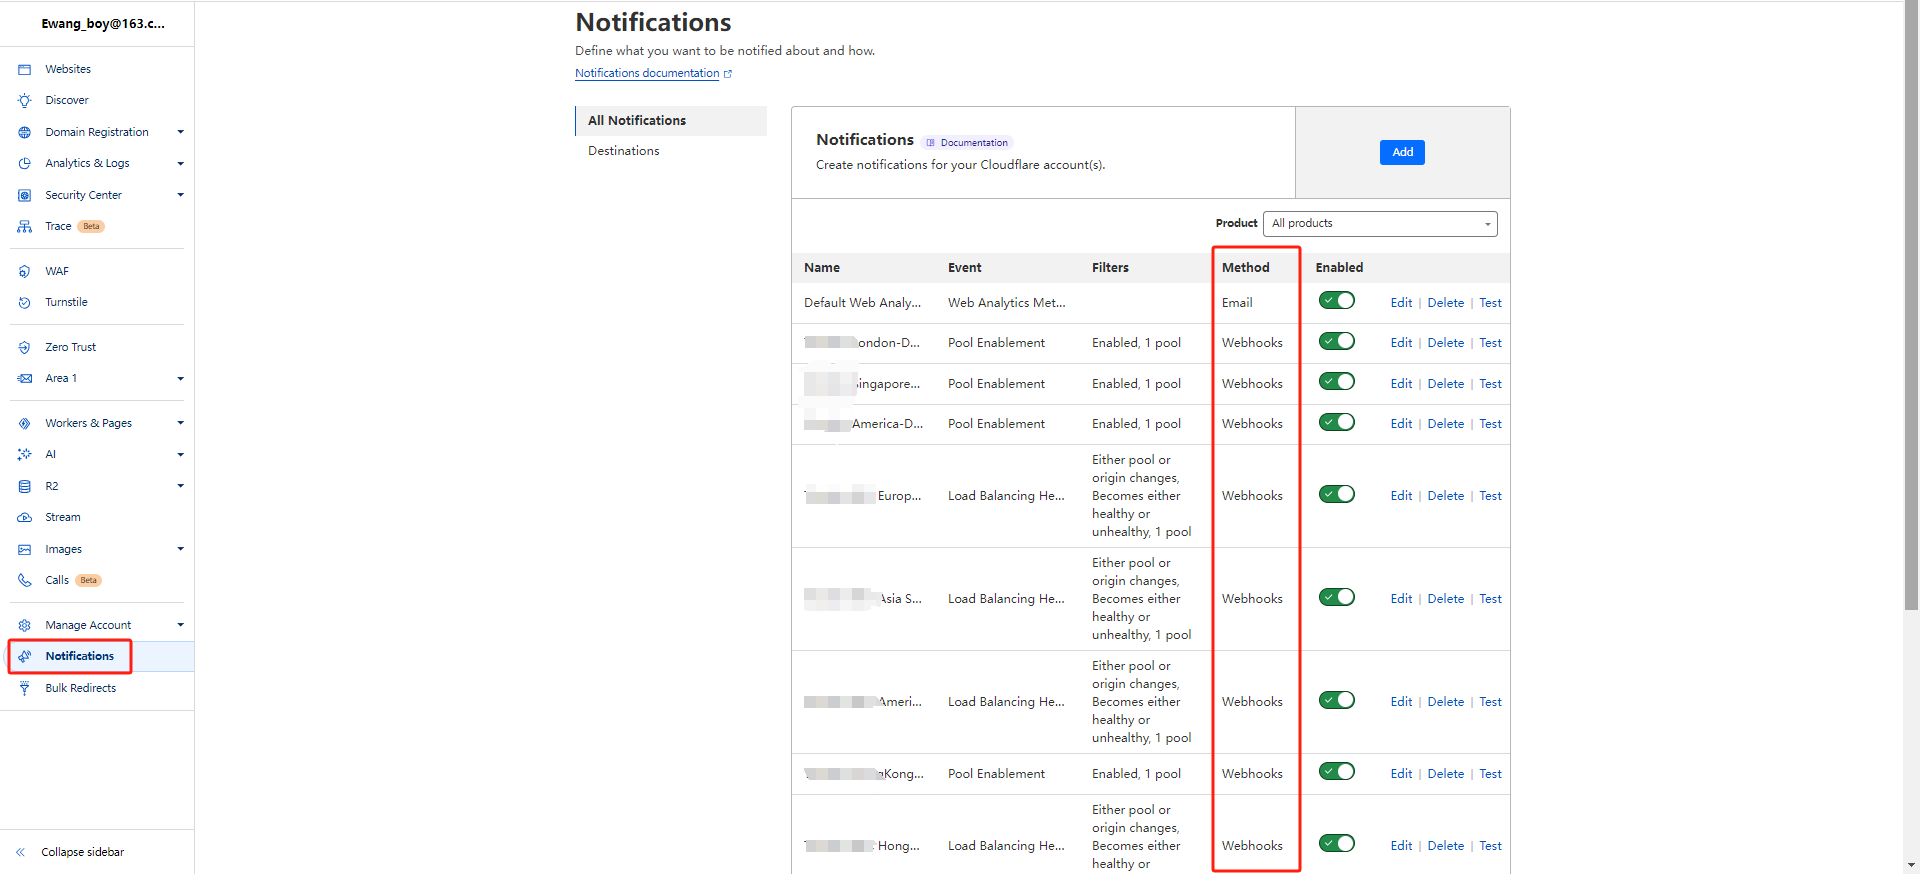Click the Bulk Redirects icon
The width and height of the screenshot is (1920, 874).
pos(25,688)
